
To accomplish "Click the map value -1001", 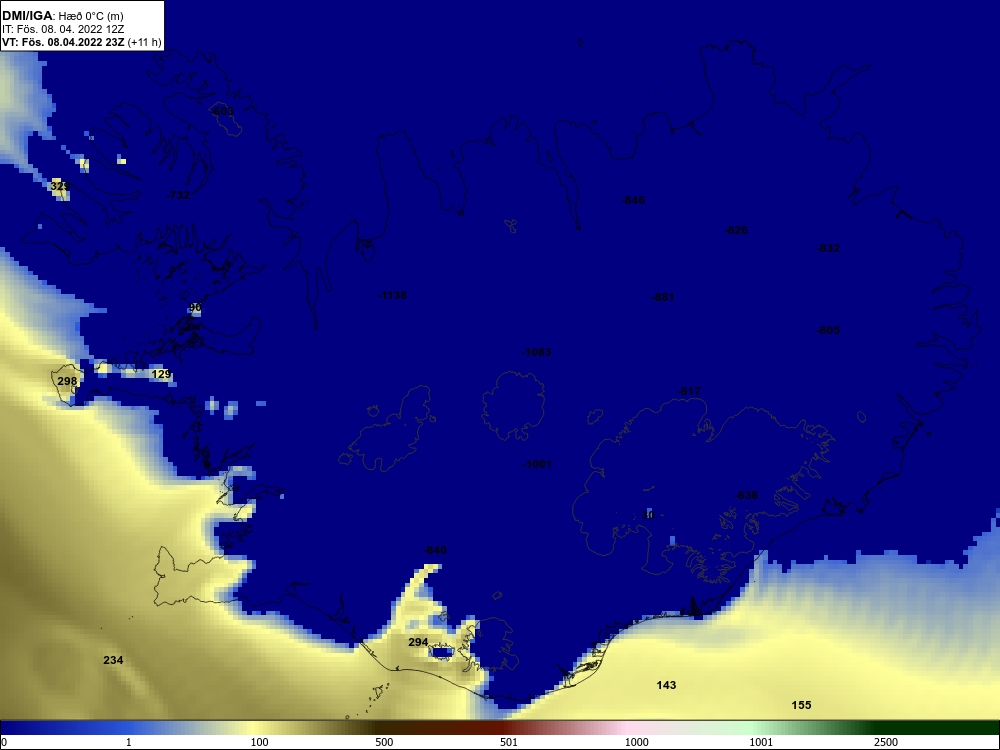I will 536,464.
